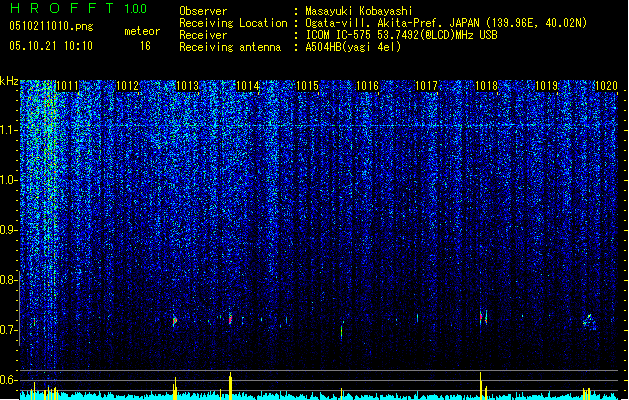Select the 1014 time marker
Image resolution: width=629 pixels, height=400 pixels.
point(248,86)
